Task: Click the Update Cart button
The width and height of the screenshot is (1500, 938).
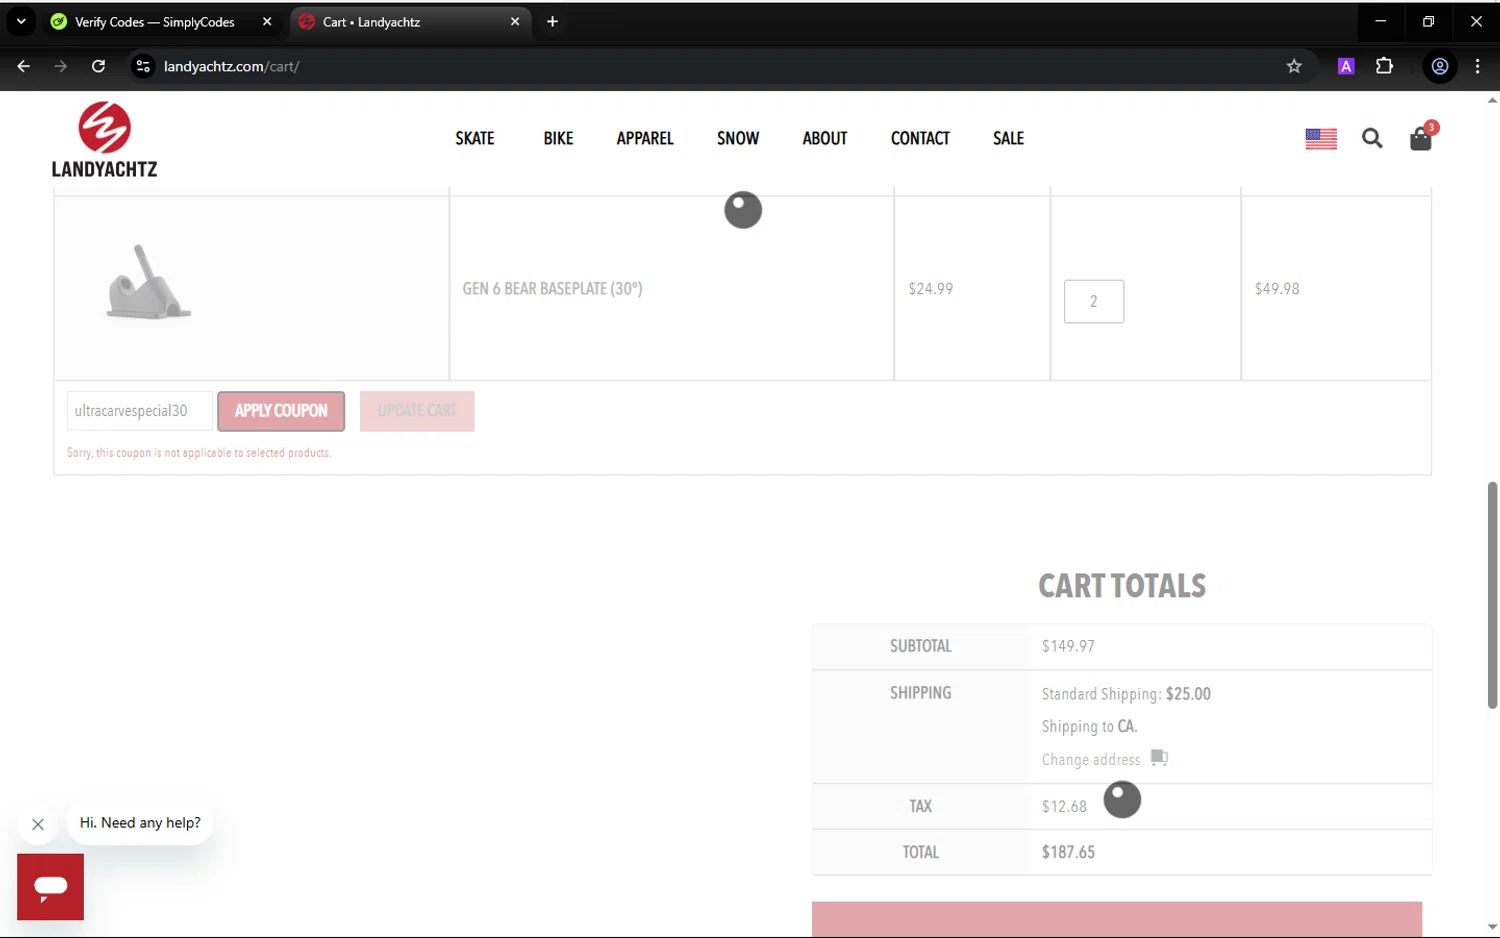Action: [x=417, y=411]
